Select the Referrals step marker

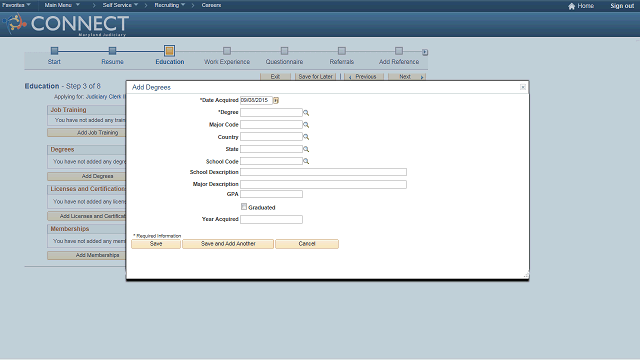click(x=342, y=51)
